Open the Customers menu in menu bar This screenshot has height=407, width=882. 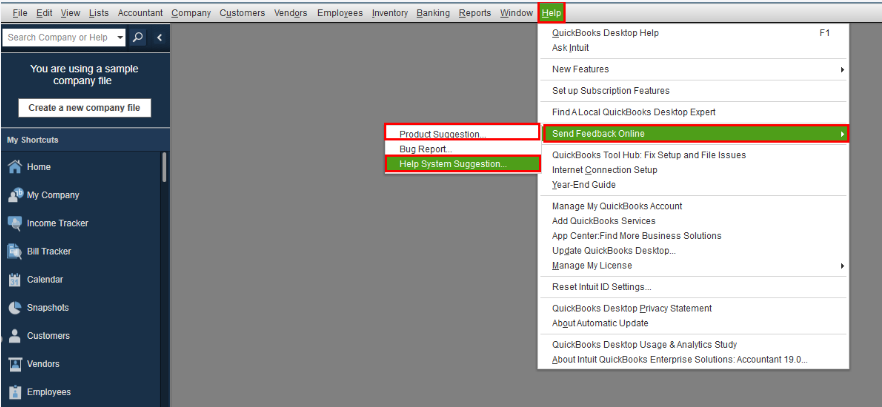pos(242,12)
